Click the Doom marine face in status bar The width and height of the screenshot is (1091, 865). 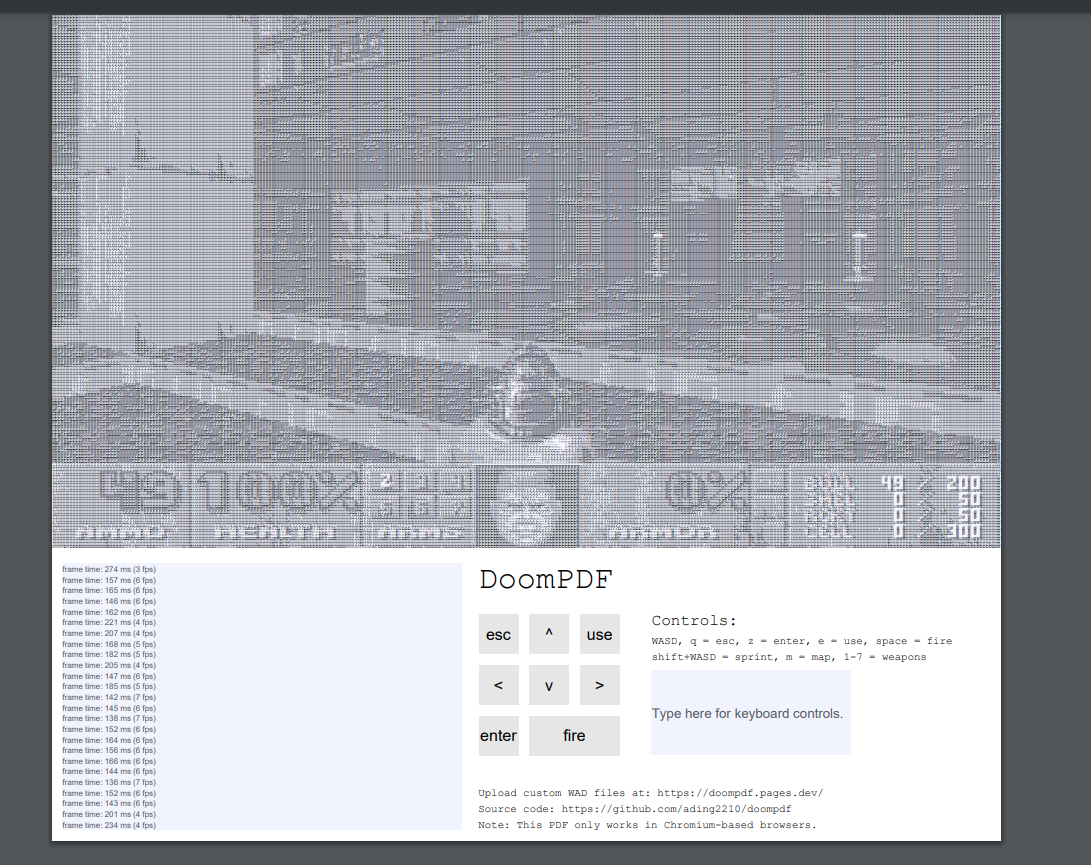click(527, 507)
